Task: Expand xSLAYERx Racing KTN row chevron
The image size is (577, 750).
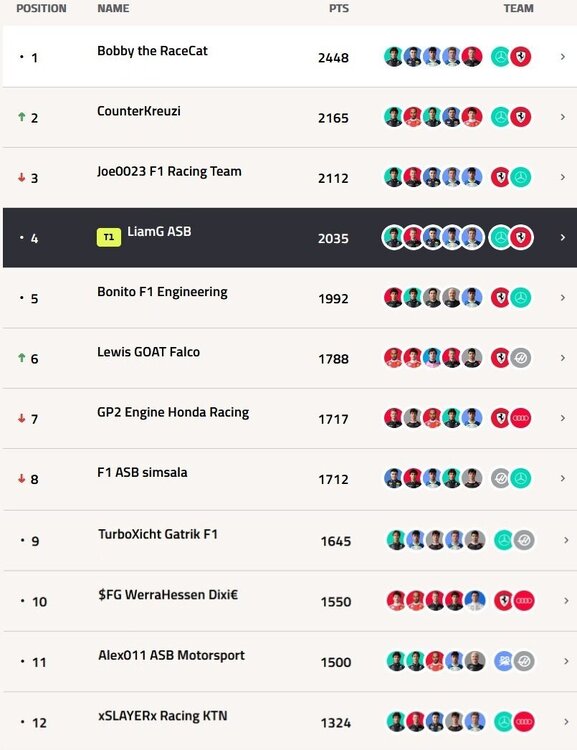Action: [566, 722]
